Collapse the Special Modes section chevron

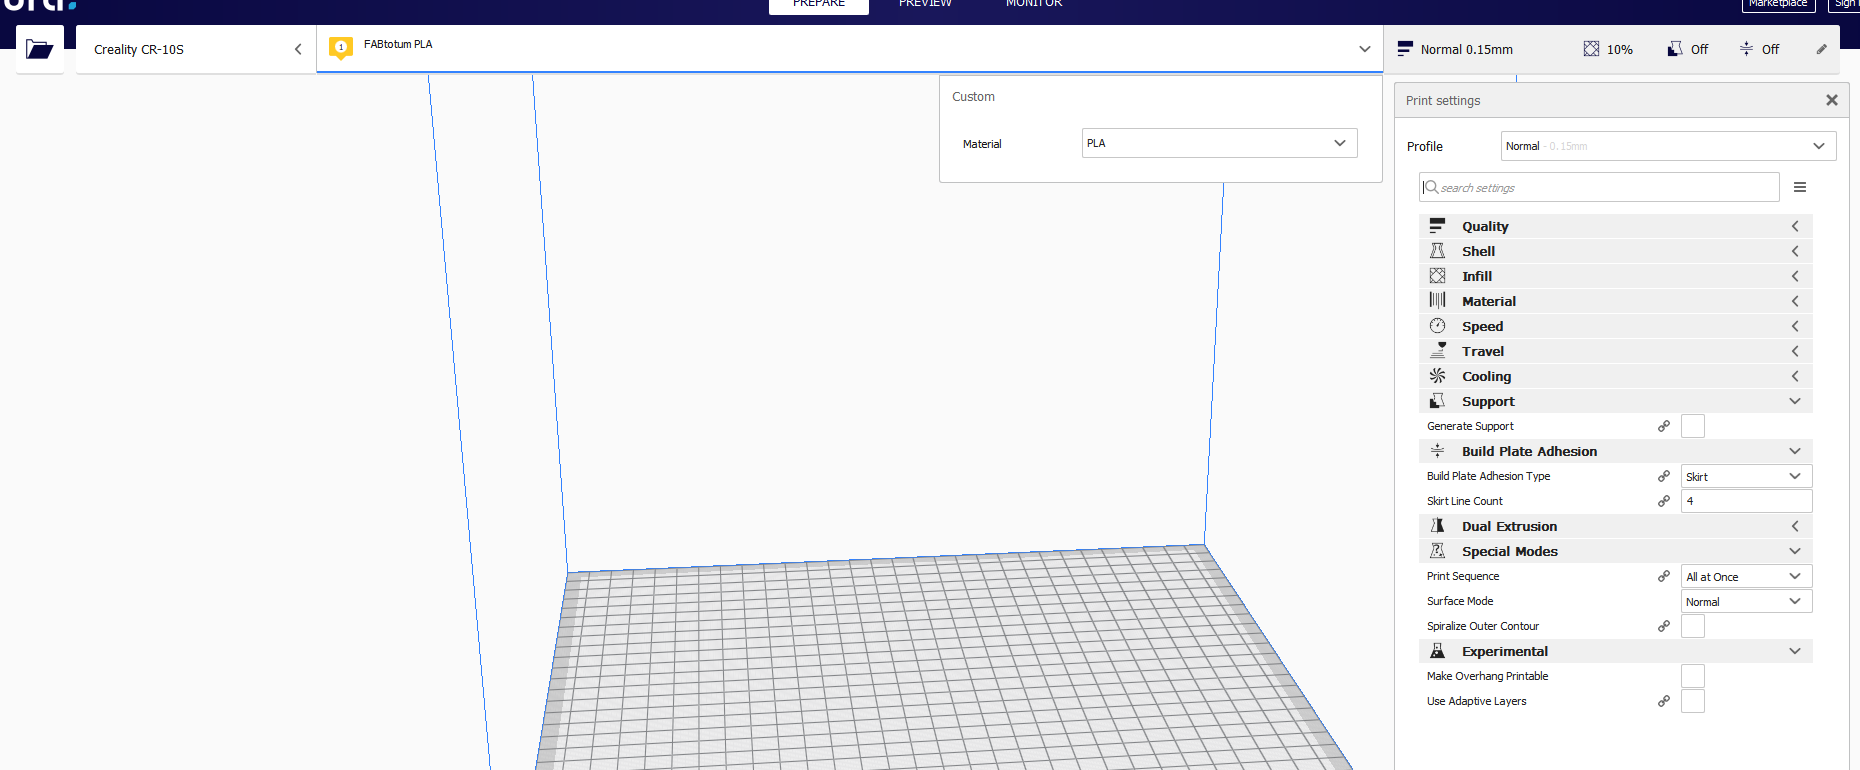click(1795, 551)
